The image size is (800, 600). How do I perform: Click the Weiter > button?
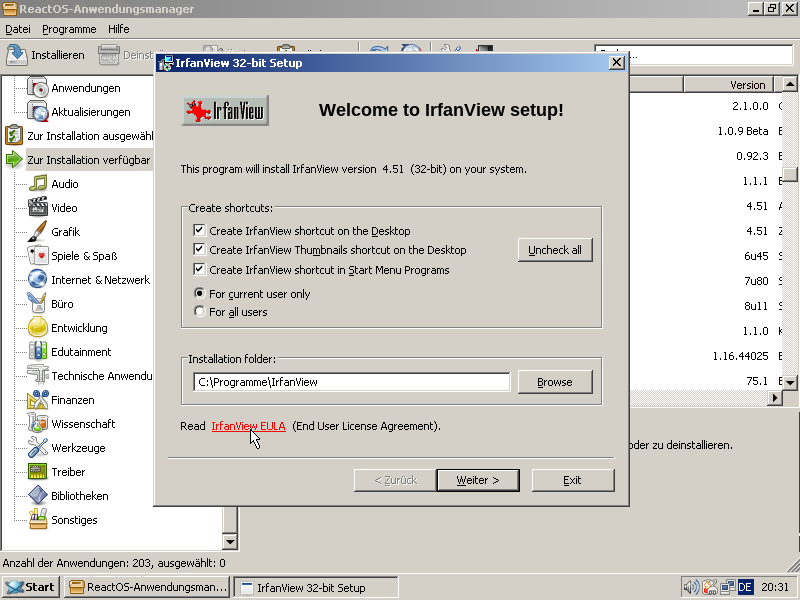tap(478, 480)
